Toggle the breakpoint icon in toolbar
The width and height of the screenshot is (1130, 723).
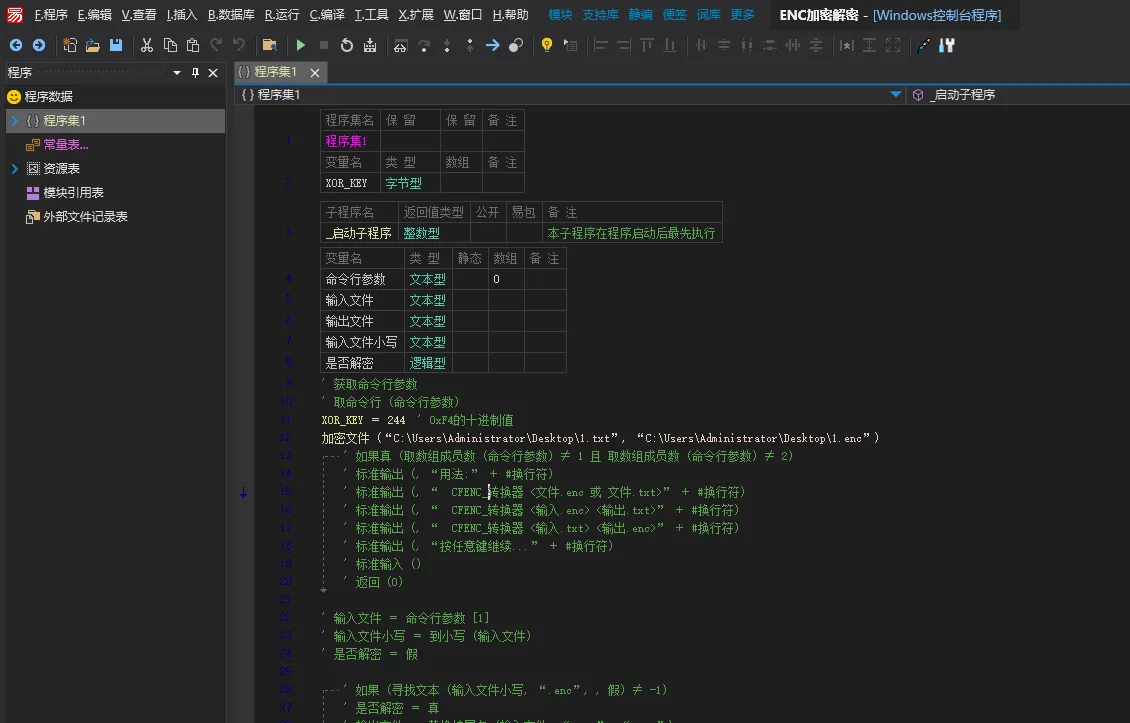516,45
